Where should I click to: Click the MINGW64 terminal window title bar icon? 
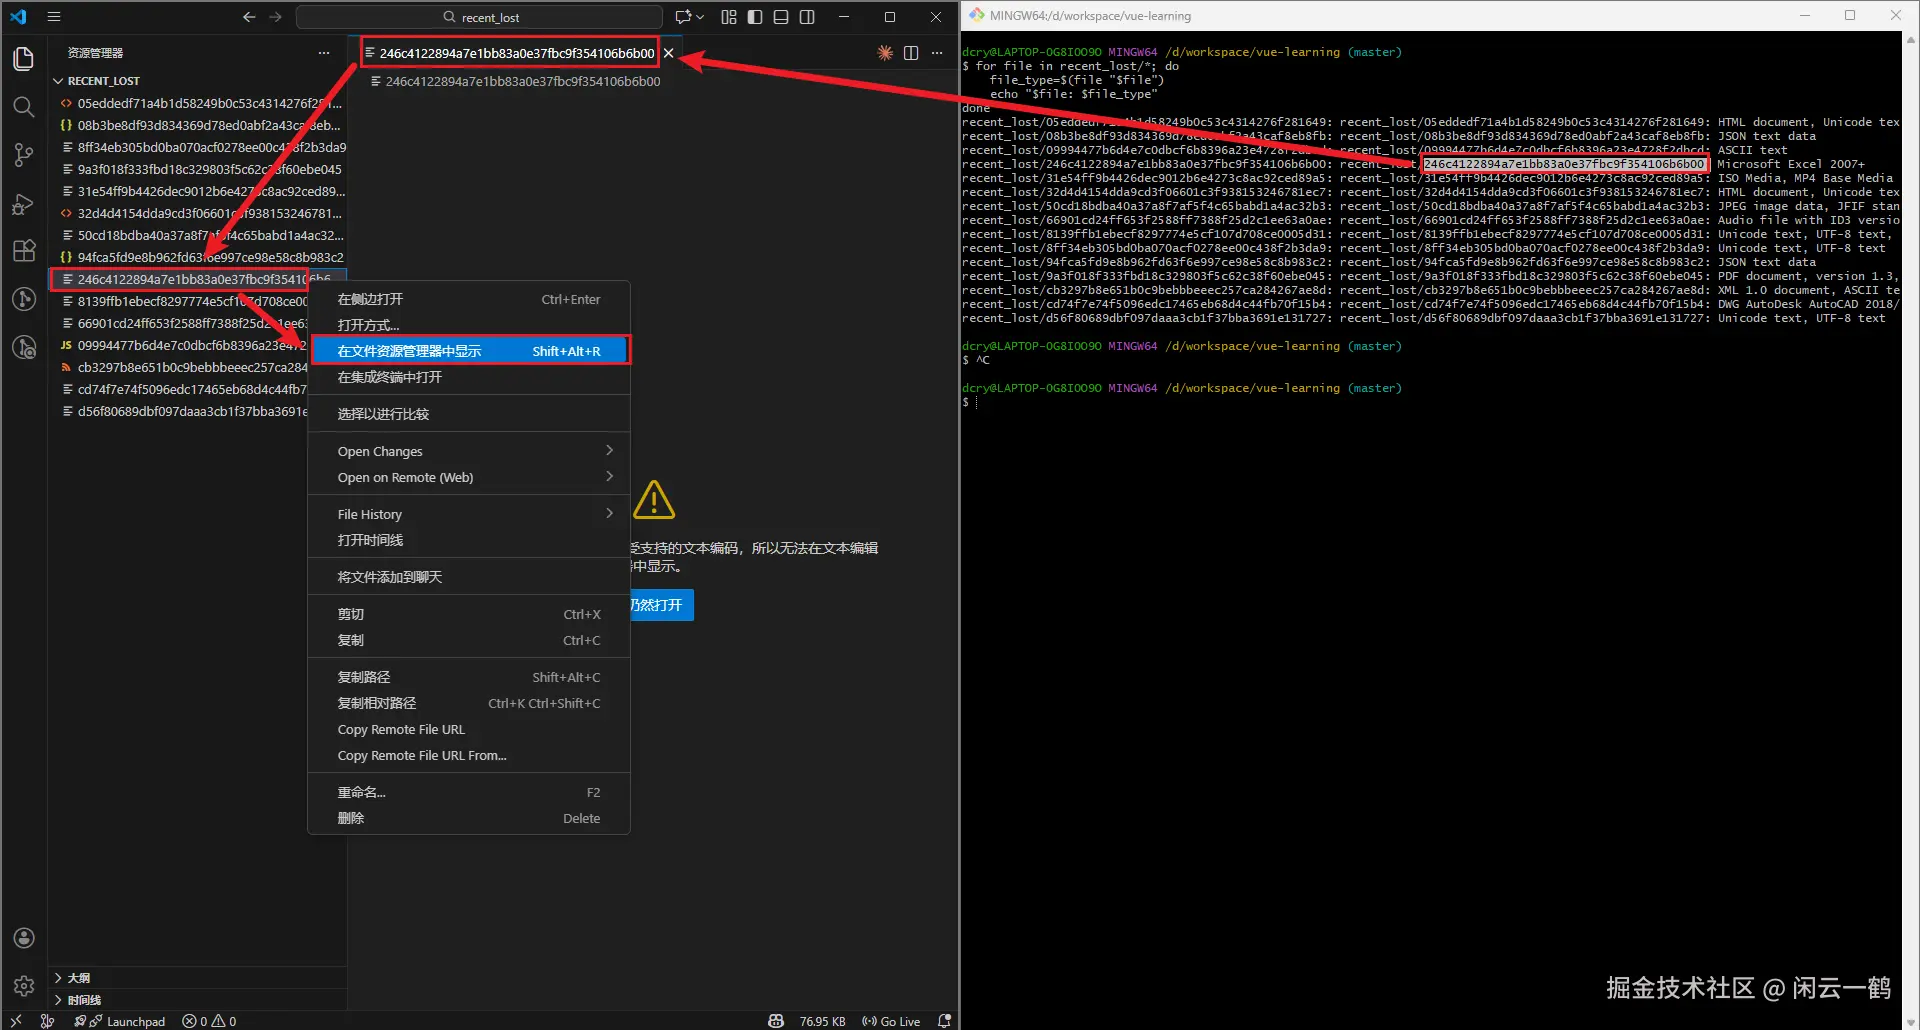coord(977,15)
